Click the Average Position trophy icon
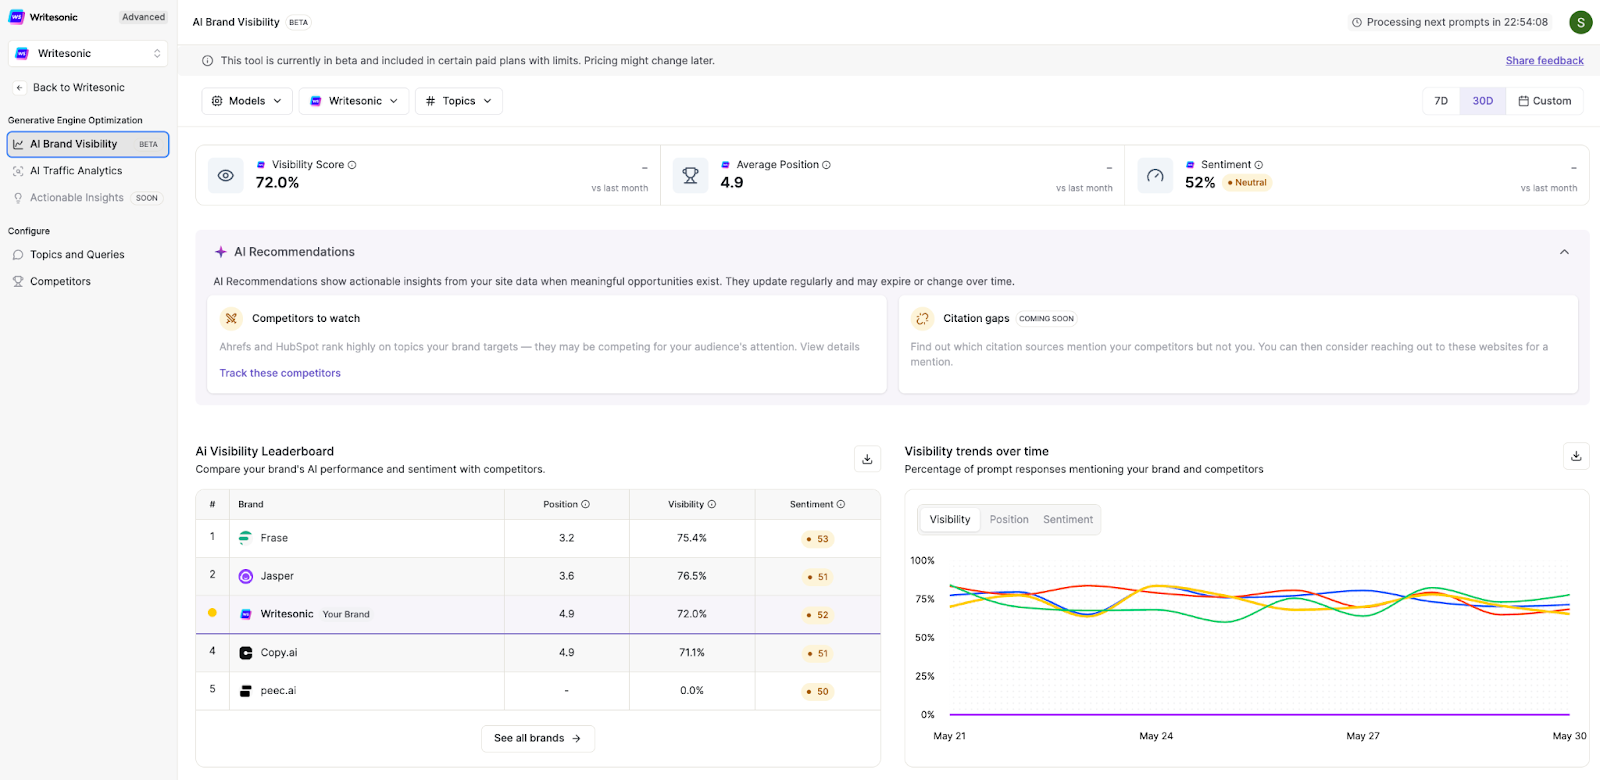Image resolution: width=1600 pixels, height=780 pixels. pos(690,176)
